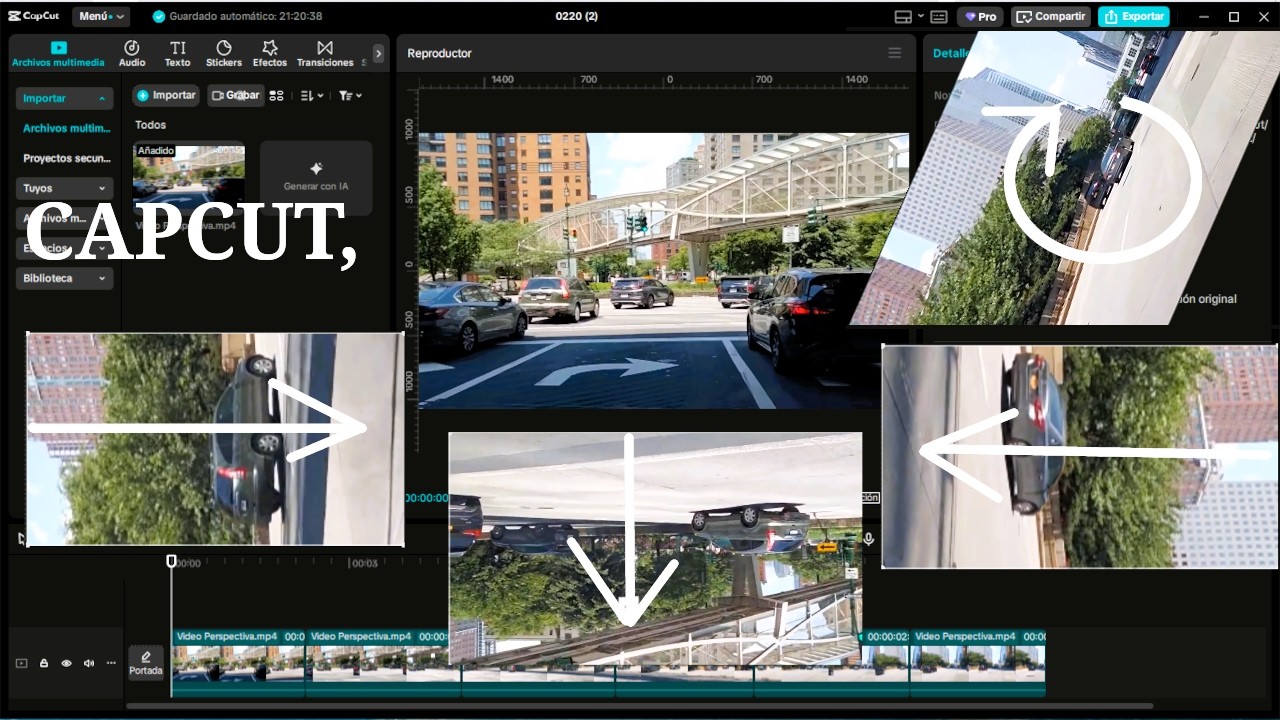Screen dimensions: 1280x720
Task: Expand the Biblioteca section
Action: 64,278
